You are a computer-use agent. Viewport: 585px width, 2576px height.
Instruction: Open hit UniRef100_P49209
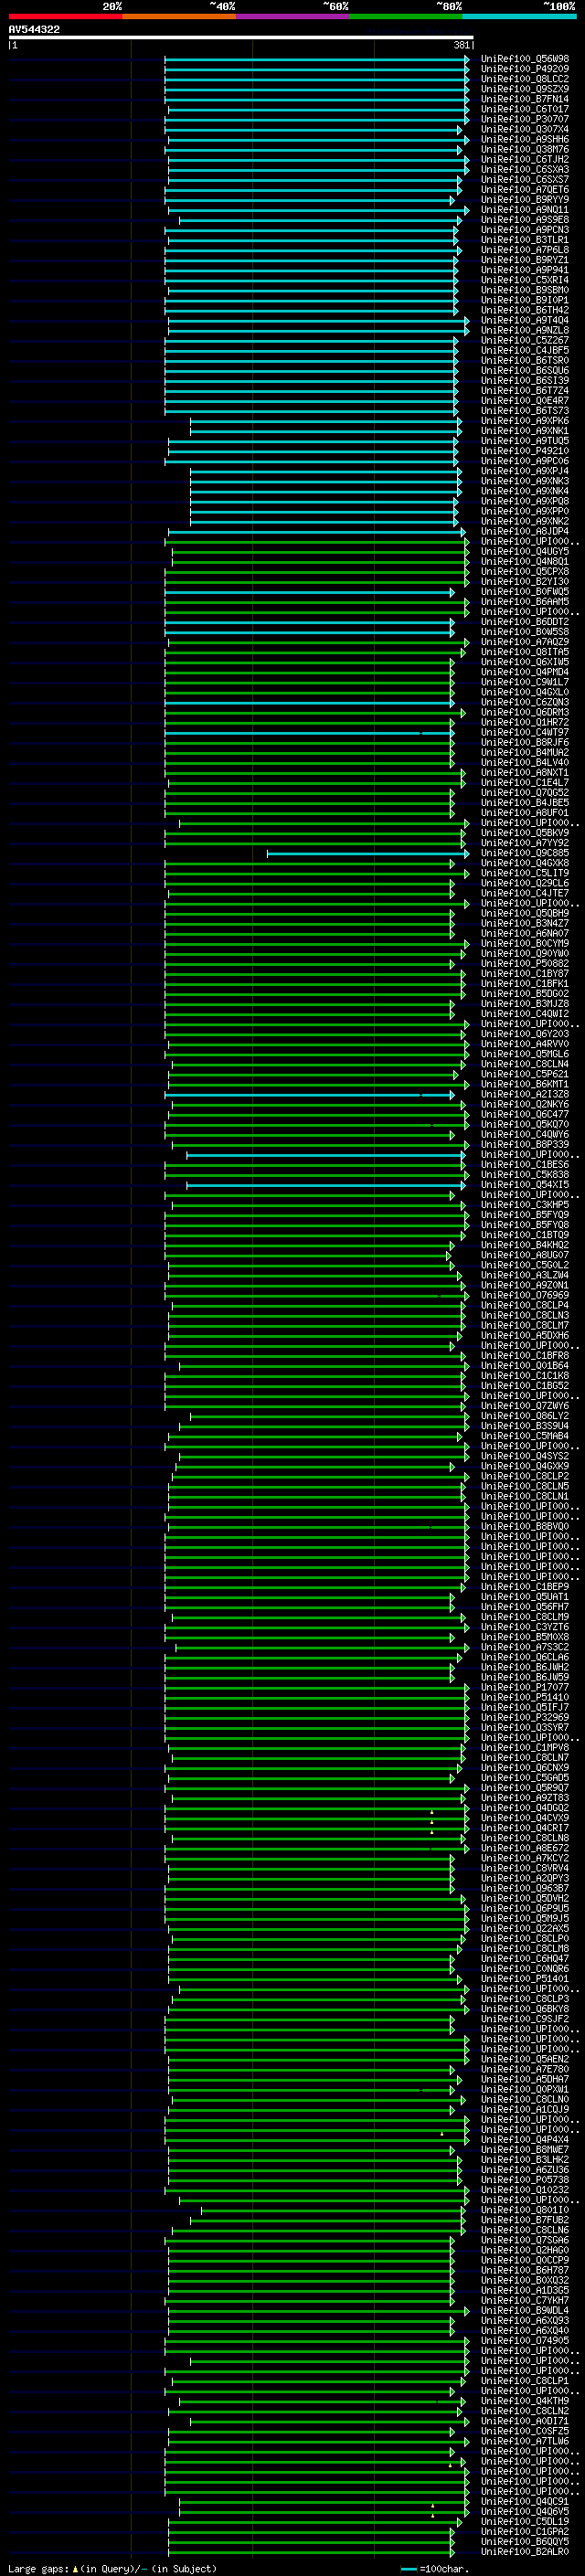[525, 69]
